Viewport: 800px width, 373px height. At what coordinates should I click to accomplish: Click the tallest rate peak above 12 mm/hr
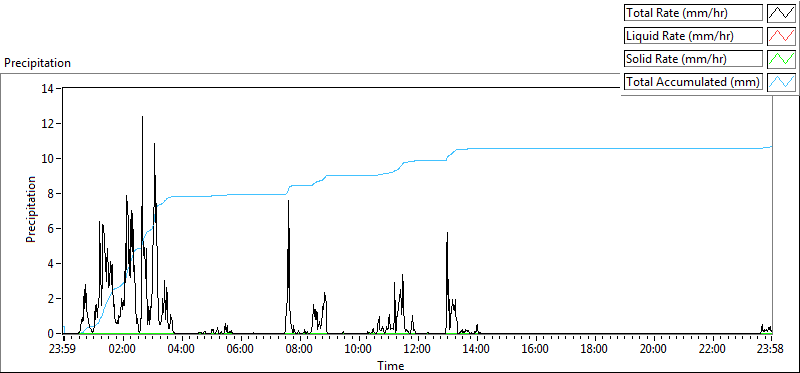click(142, 117)
